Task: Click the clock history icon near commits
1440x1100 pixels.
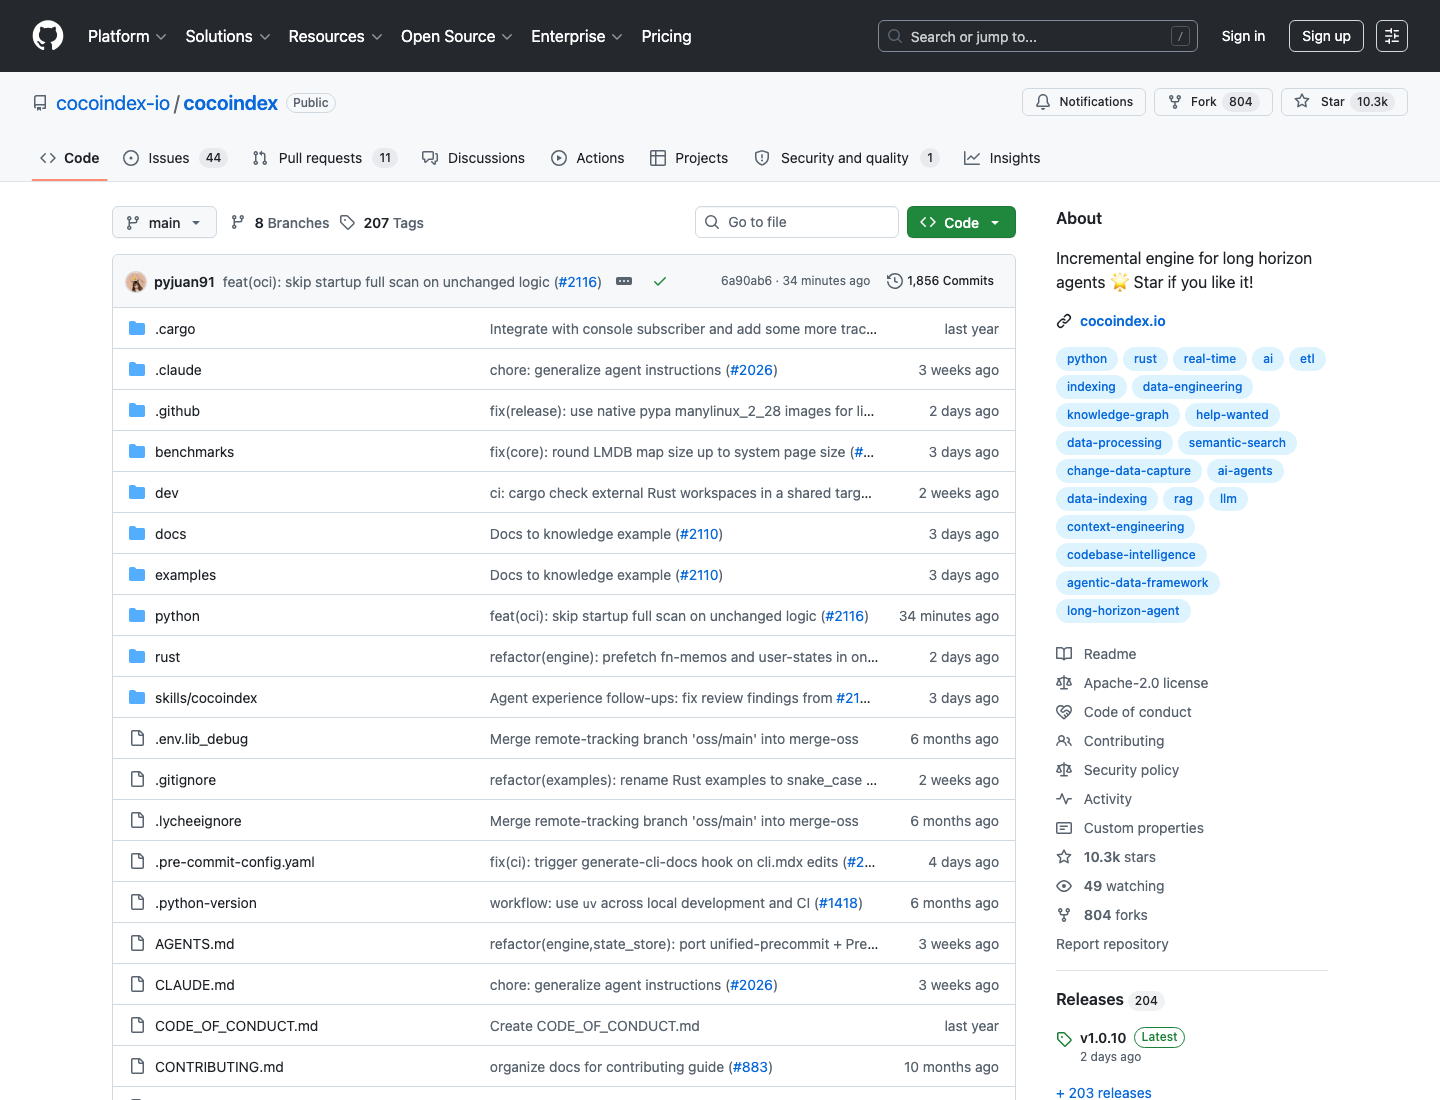Action: (x=895, y=281)
